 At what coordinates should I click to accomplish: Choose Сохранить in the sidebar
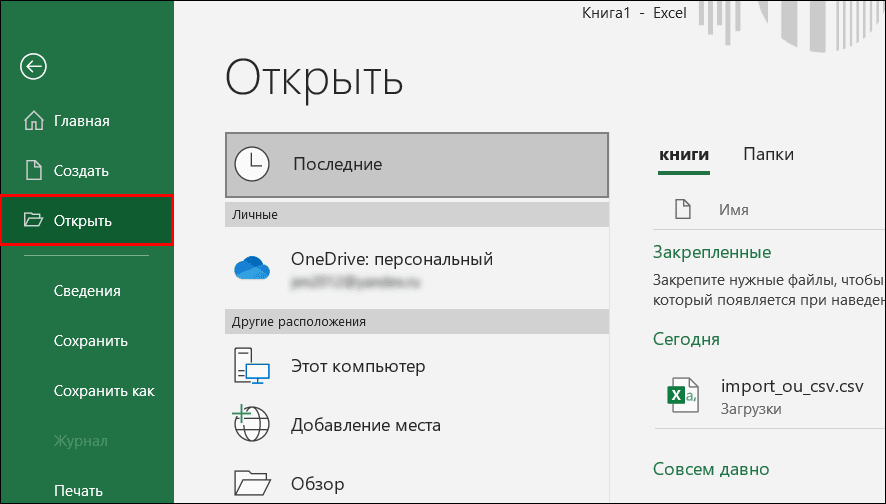(90, 341)
